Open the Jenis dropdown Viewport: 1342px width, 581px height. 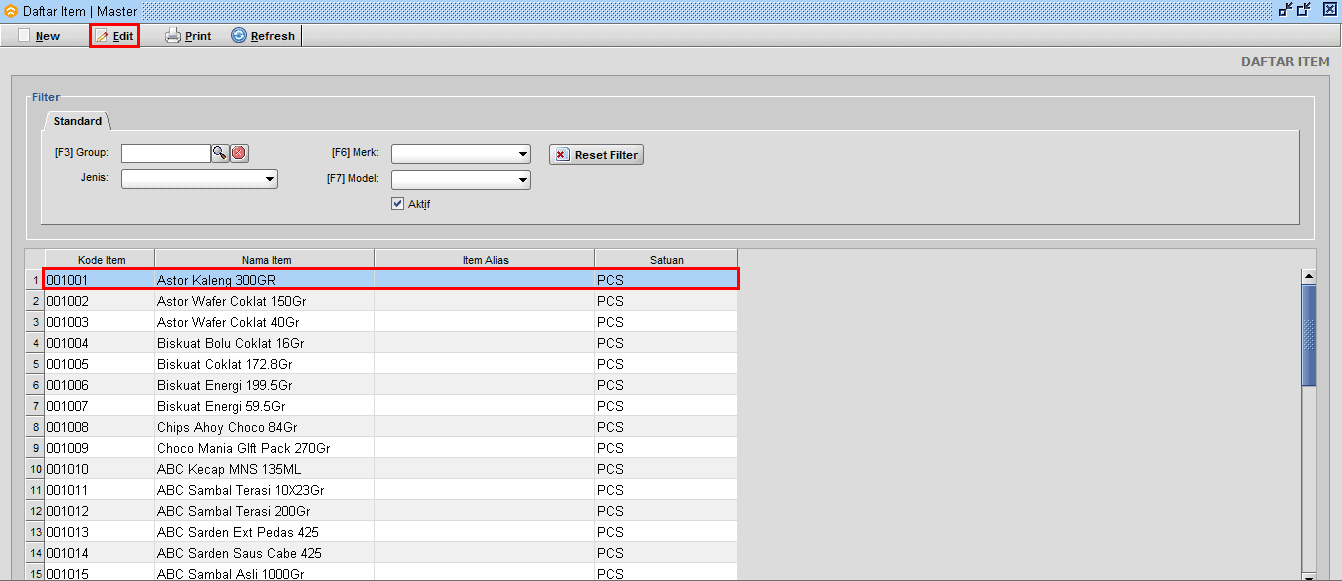coord(199,179)
